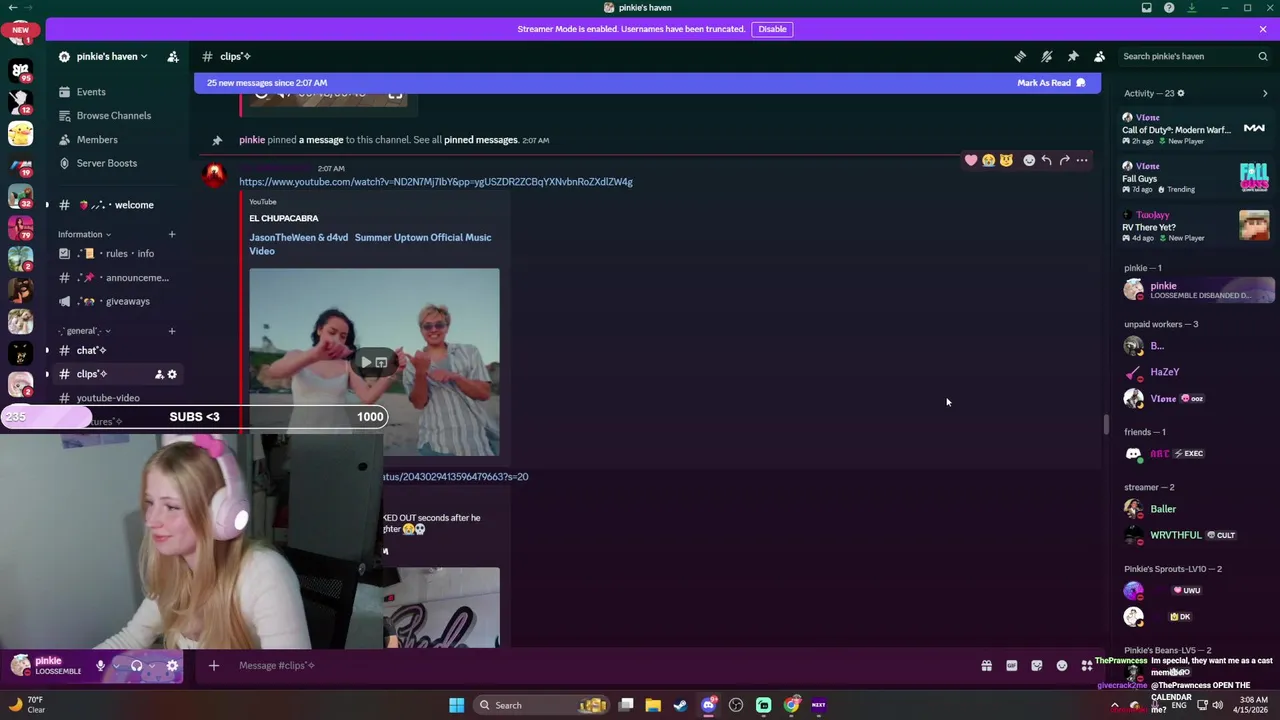Open the giveaways channel
This screenshot has height=720, width=1280.
pos(118,302)
